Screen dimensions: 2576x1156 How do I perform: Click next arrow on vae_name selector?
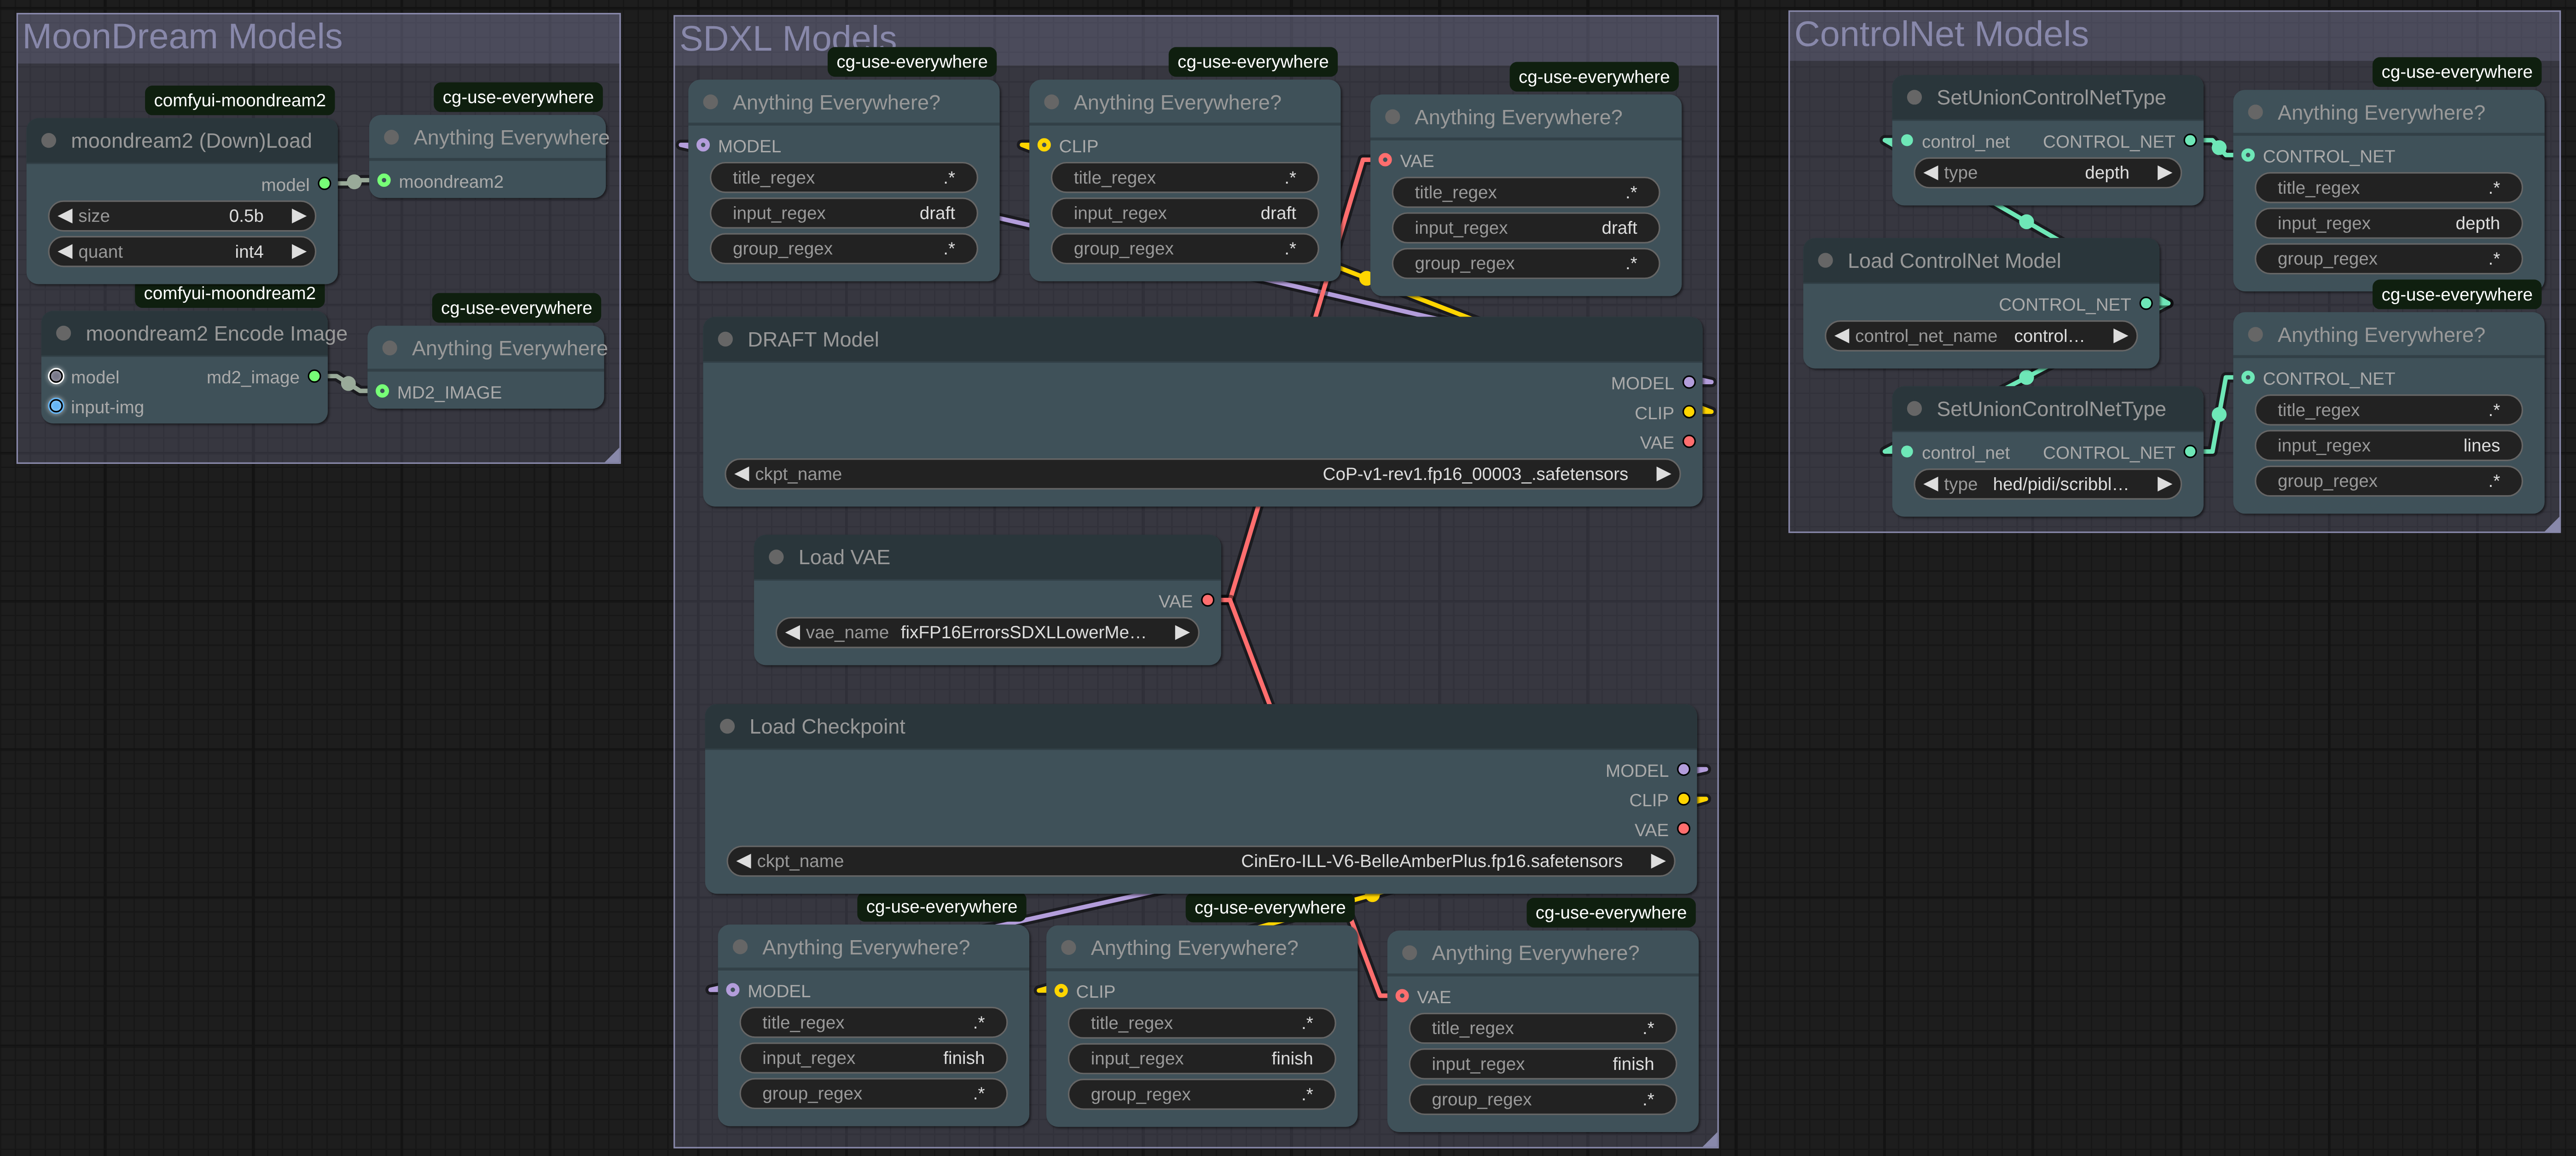[x=1181, y=632]
